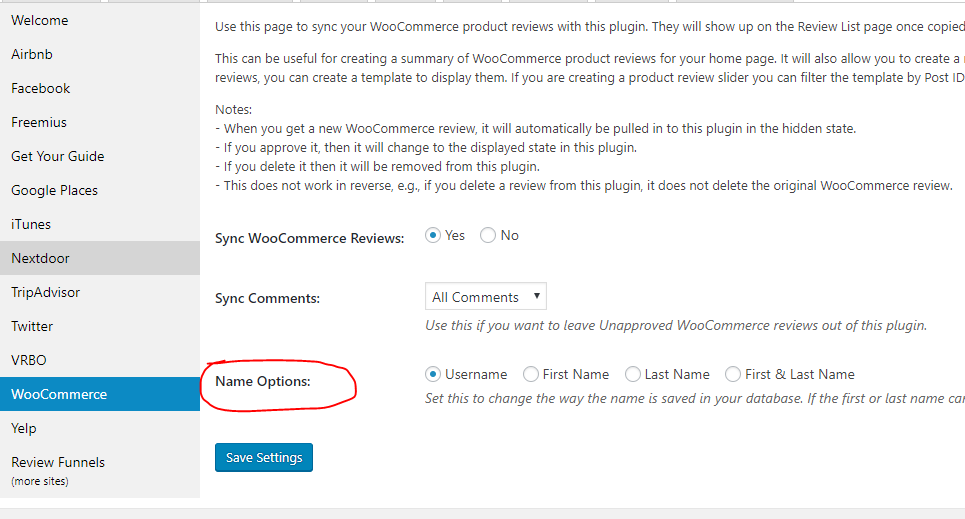Image resolution: width=965 pixels, height=519 pixels.
Task: Go to the Freemius tab
Action: click(x=100, y=122)
